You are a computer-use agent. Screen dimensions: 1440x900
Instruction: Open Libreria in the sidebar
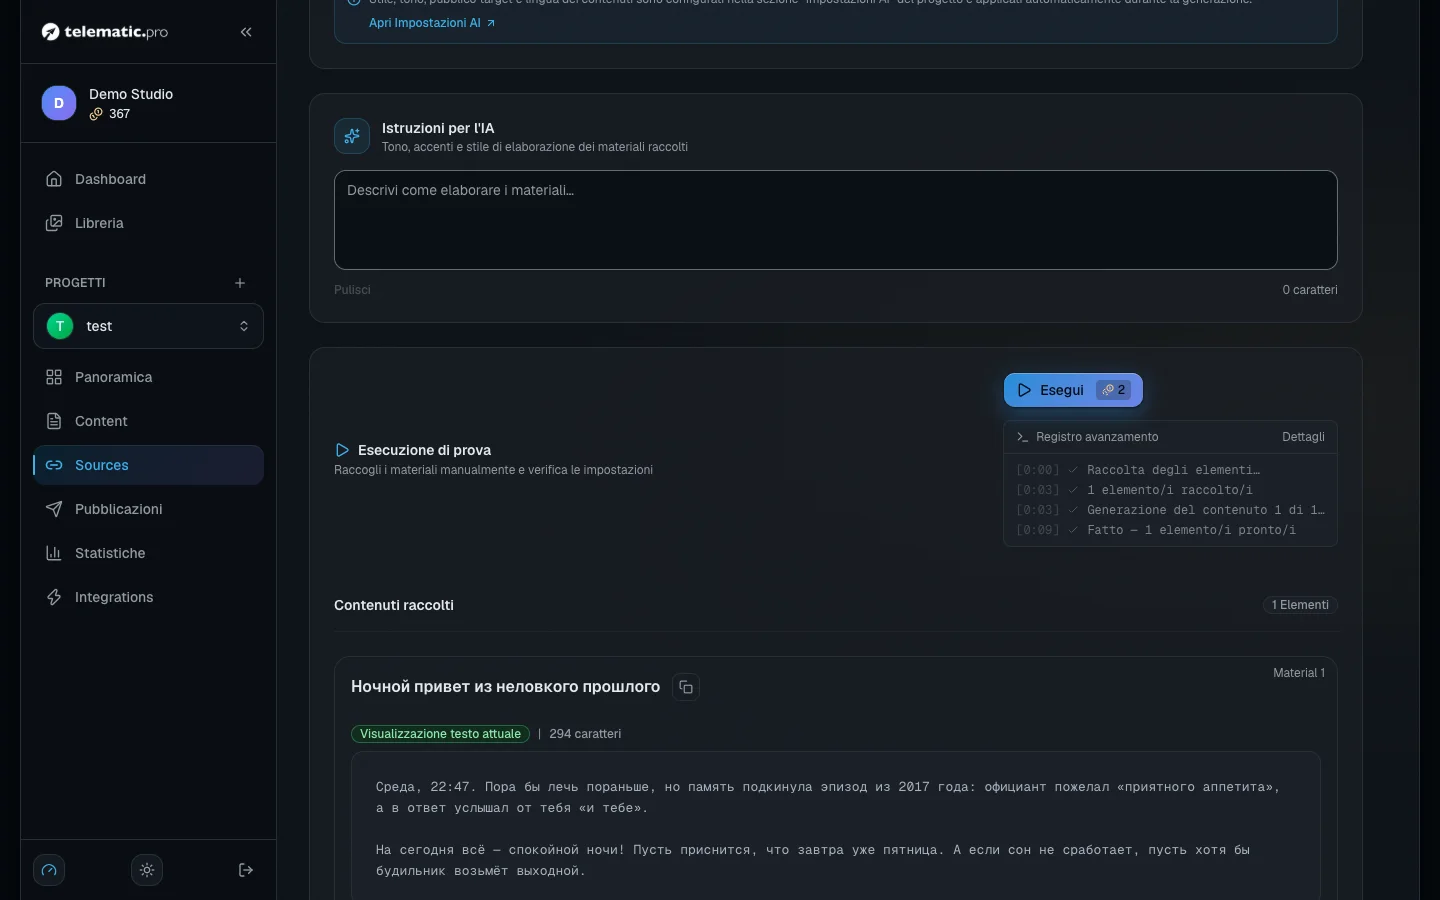148,223
